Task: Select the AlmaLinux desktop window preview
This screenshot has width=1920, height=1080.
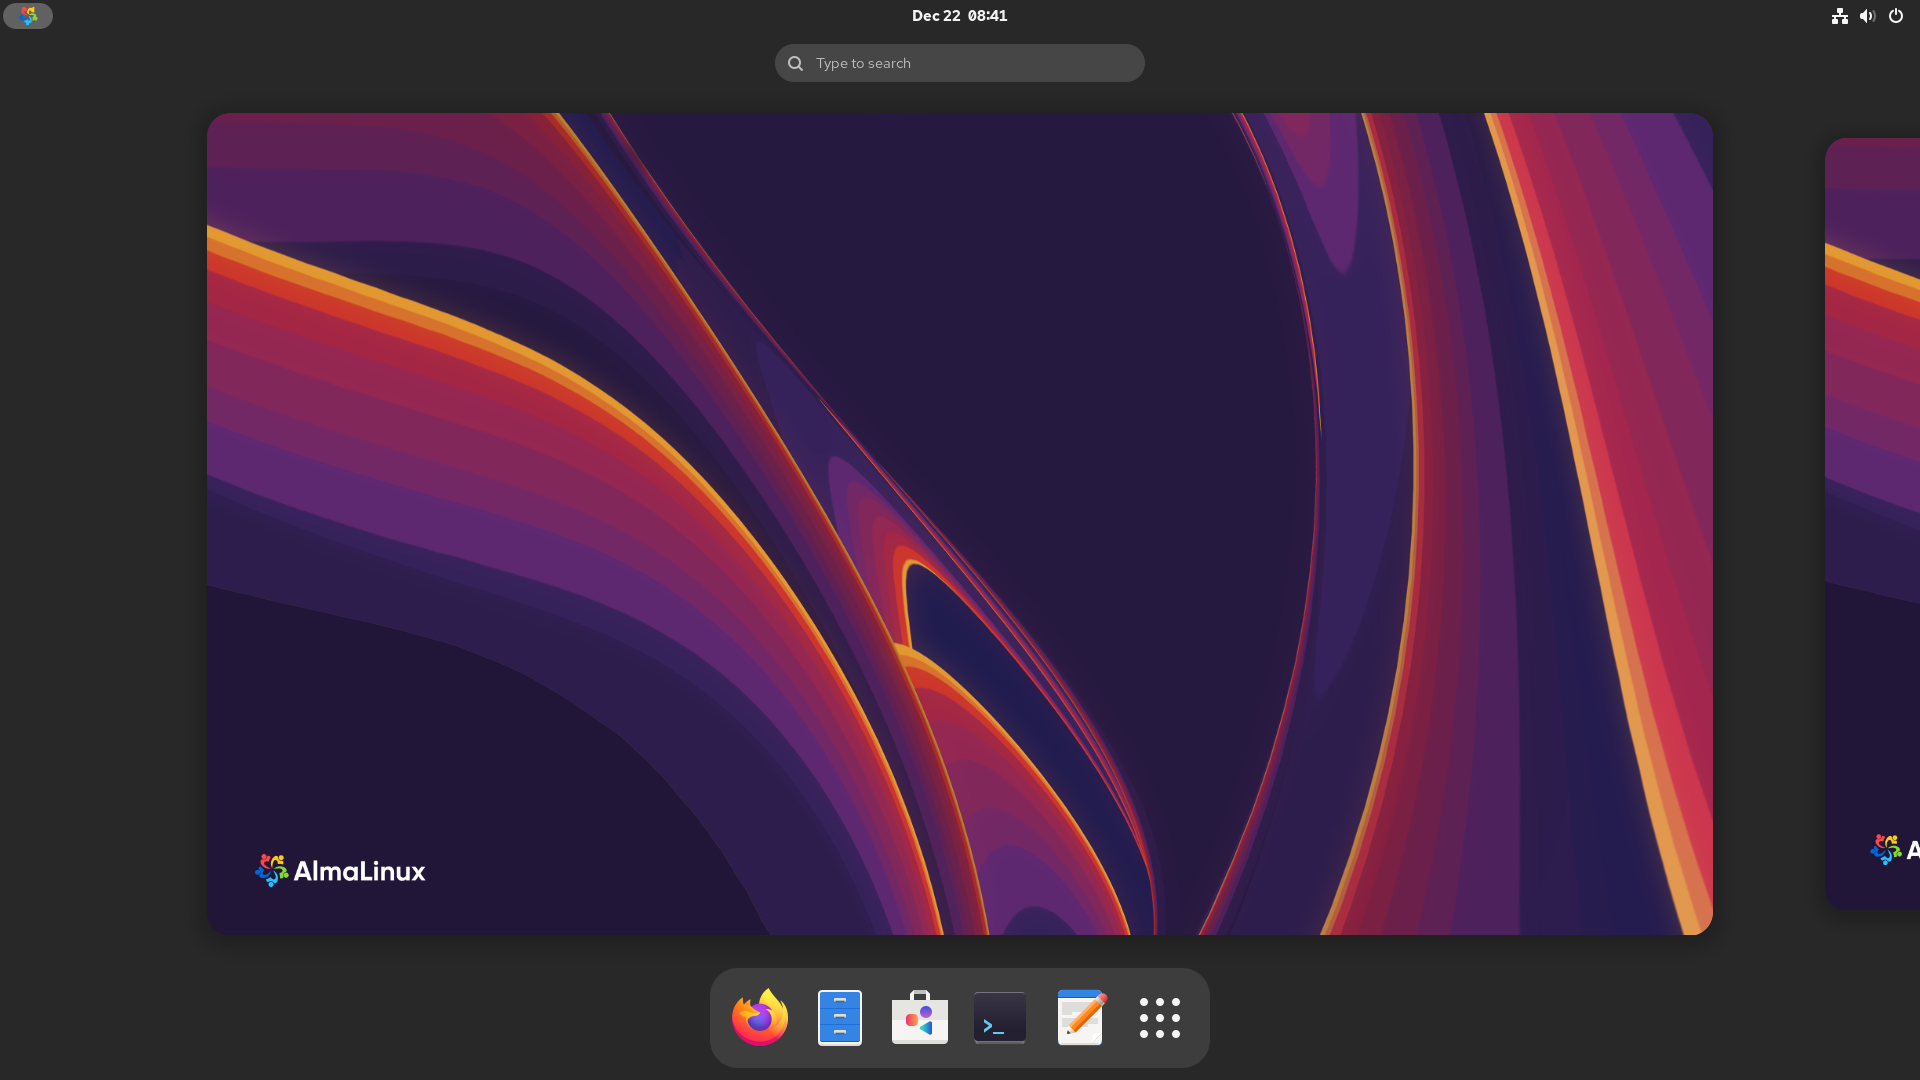Action: [x=960, y=523]
